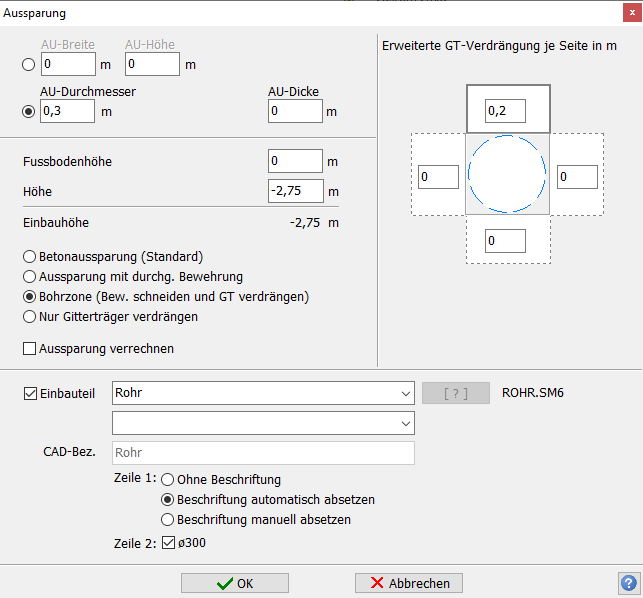Enable the Aussparung verrechnen checkbox
643x598 pixels.
click(30, 349)
